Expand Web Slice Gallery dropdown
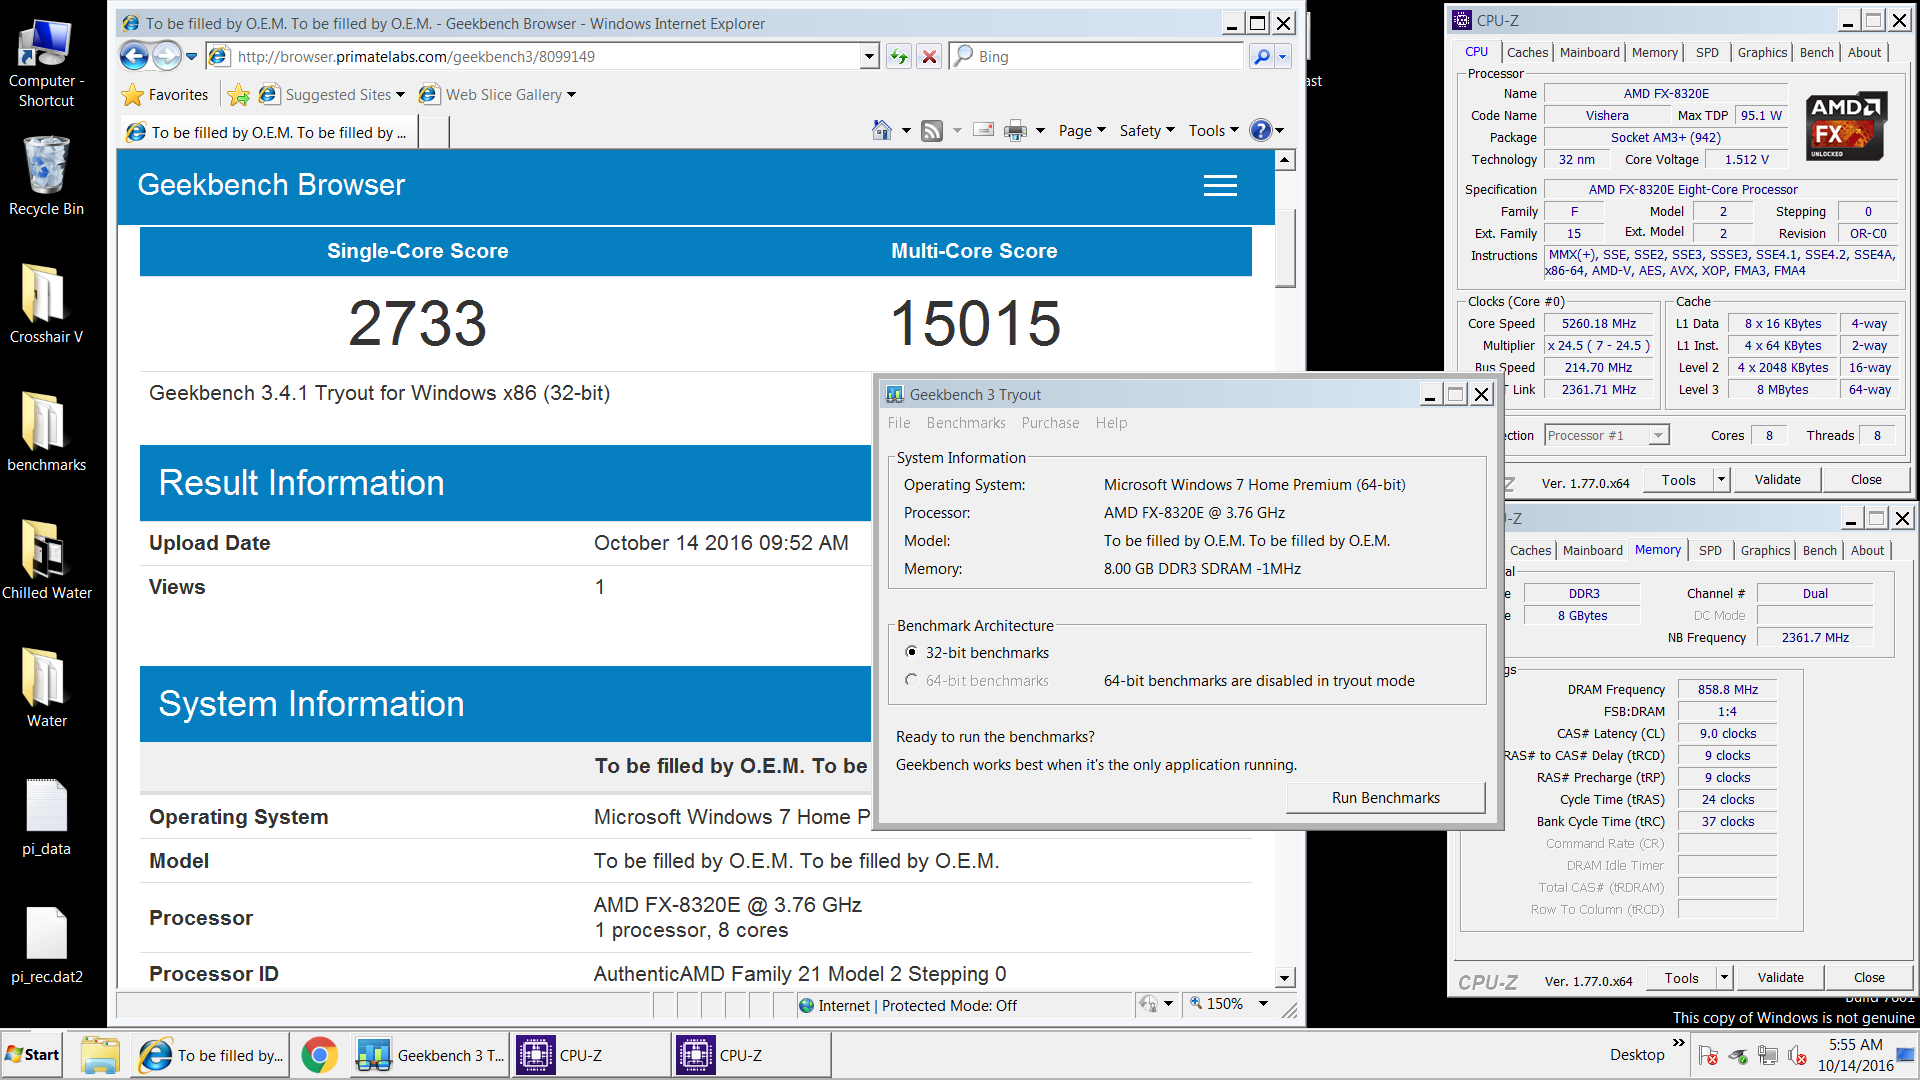This screenshot has height=1080, width=1920. click(571, 95)
